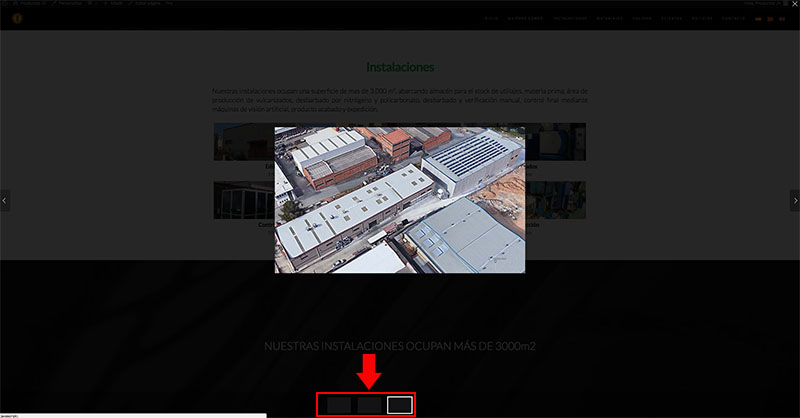Switch language with the middle flag icon
Image resolution: width=800 pixels, height=418 pixels.
click(x=771, y=19)
